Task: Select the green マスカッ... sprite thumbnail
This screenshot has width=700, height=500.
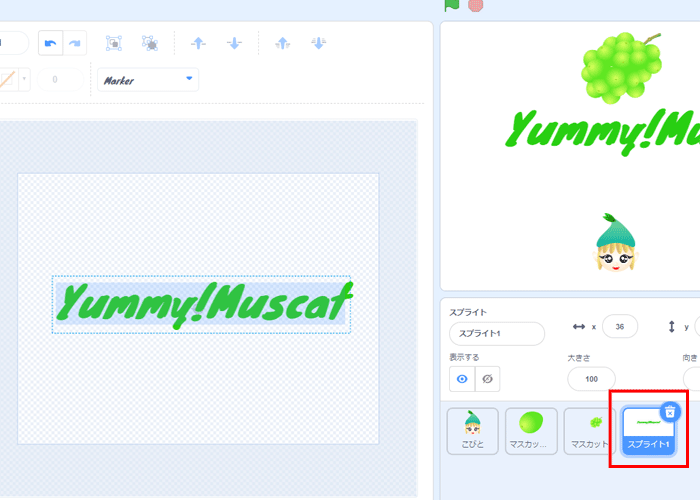Action: click(531, 431)
